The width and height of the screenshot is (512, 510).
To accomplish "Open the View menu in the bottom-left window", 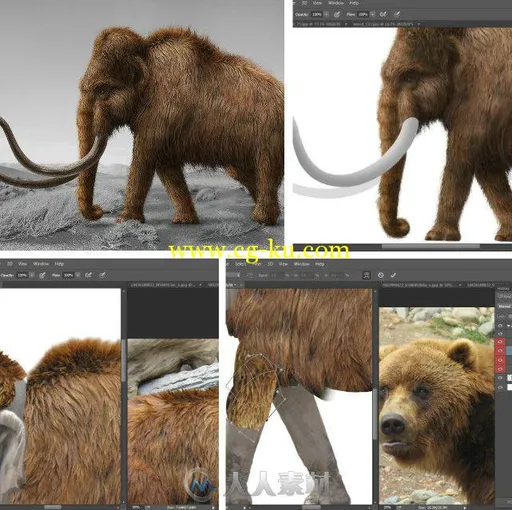I will click(x=22, y=264).
